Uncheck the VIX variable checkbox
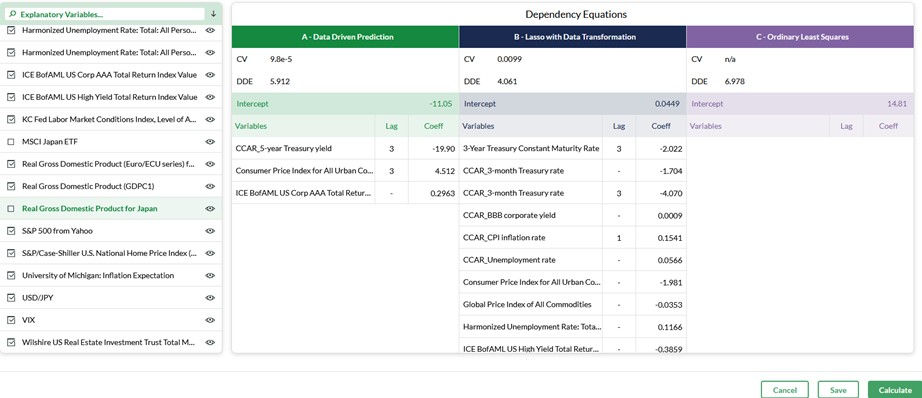The height and width of the screenshot is (398, 922). click(11, 320)
